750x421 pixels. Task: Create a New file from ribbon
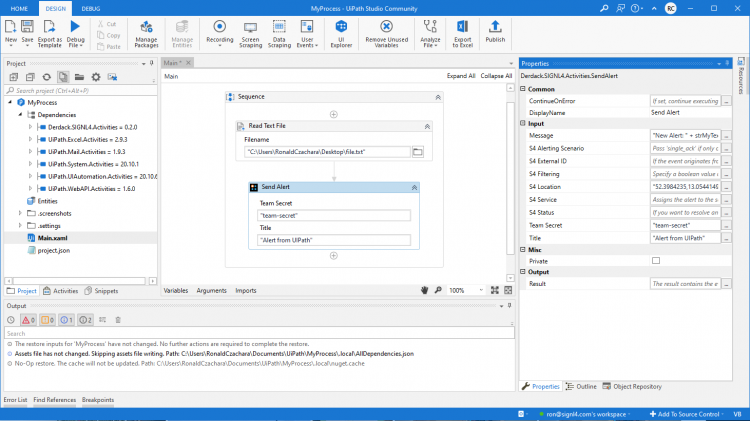(11, 33)
